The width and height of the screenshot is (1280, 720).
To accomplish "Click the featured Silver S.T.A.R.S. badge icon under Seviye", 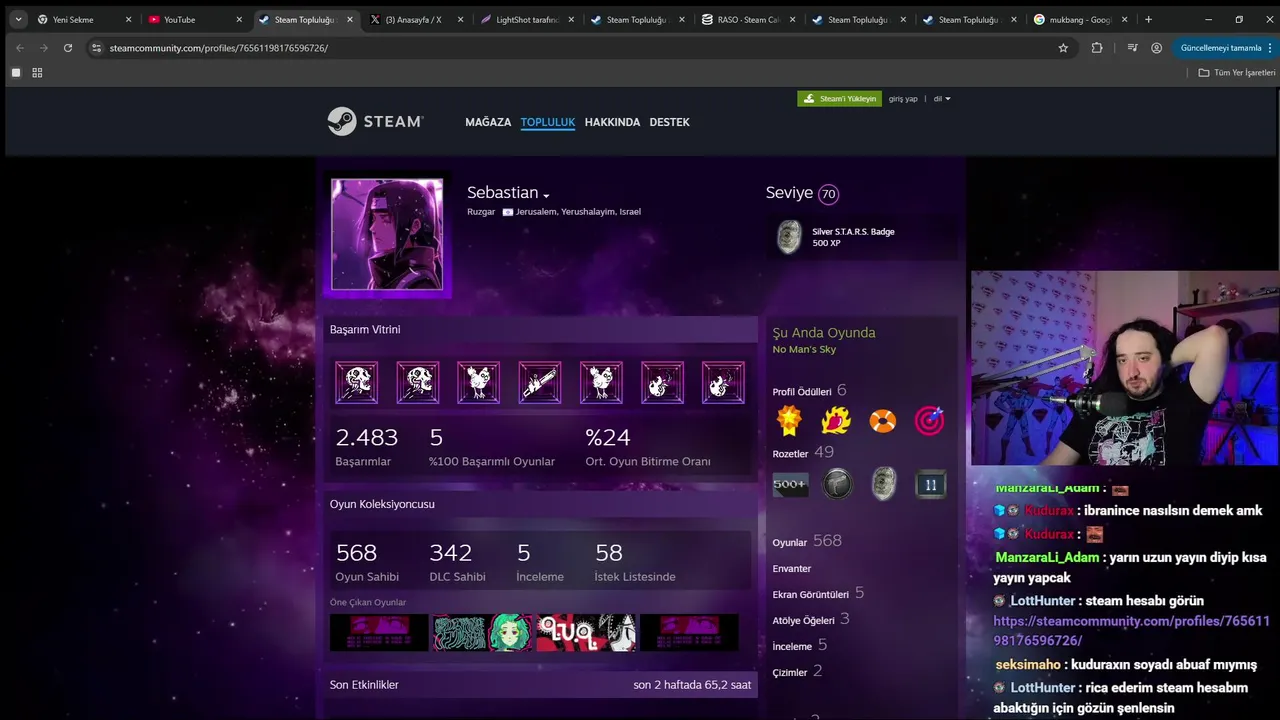I will (789, 237).
